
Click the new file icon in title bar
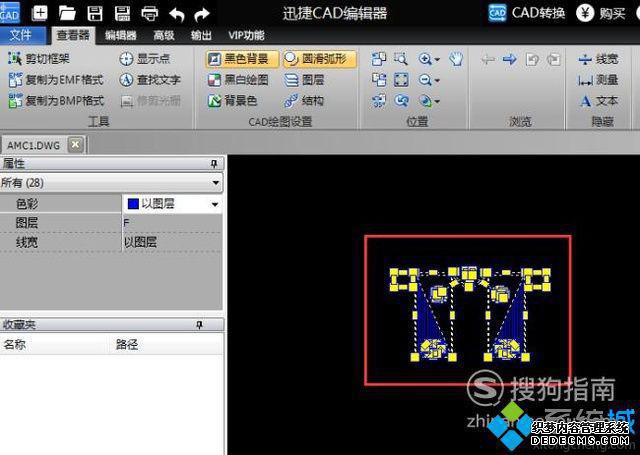coord(40,13)
